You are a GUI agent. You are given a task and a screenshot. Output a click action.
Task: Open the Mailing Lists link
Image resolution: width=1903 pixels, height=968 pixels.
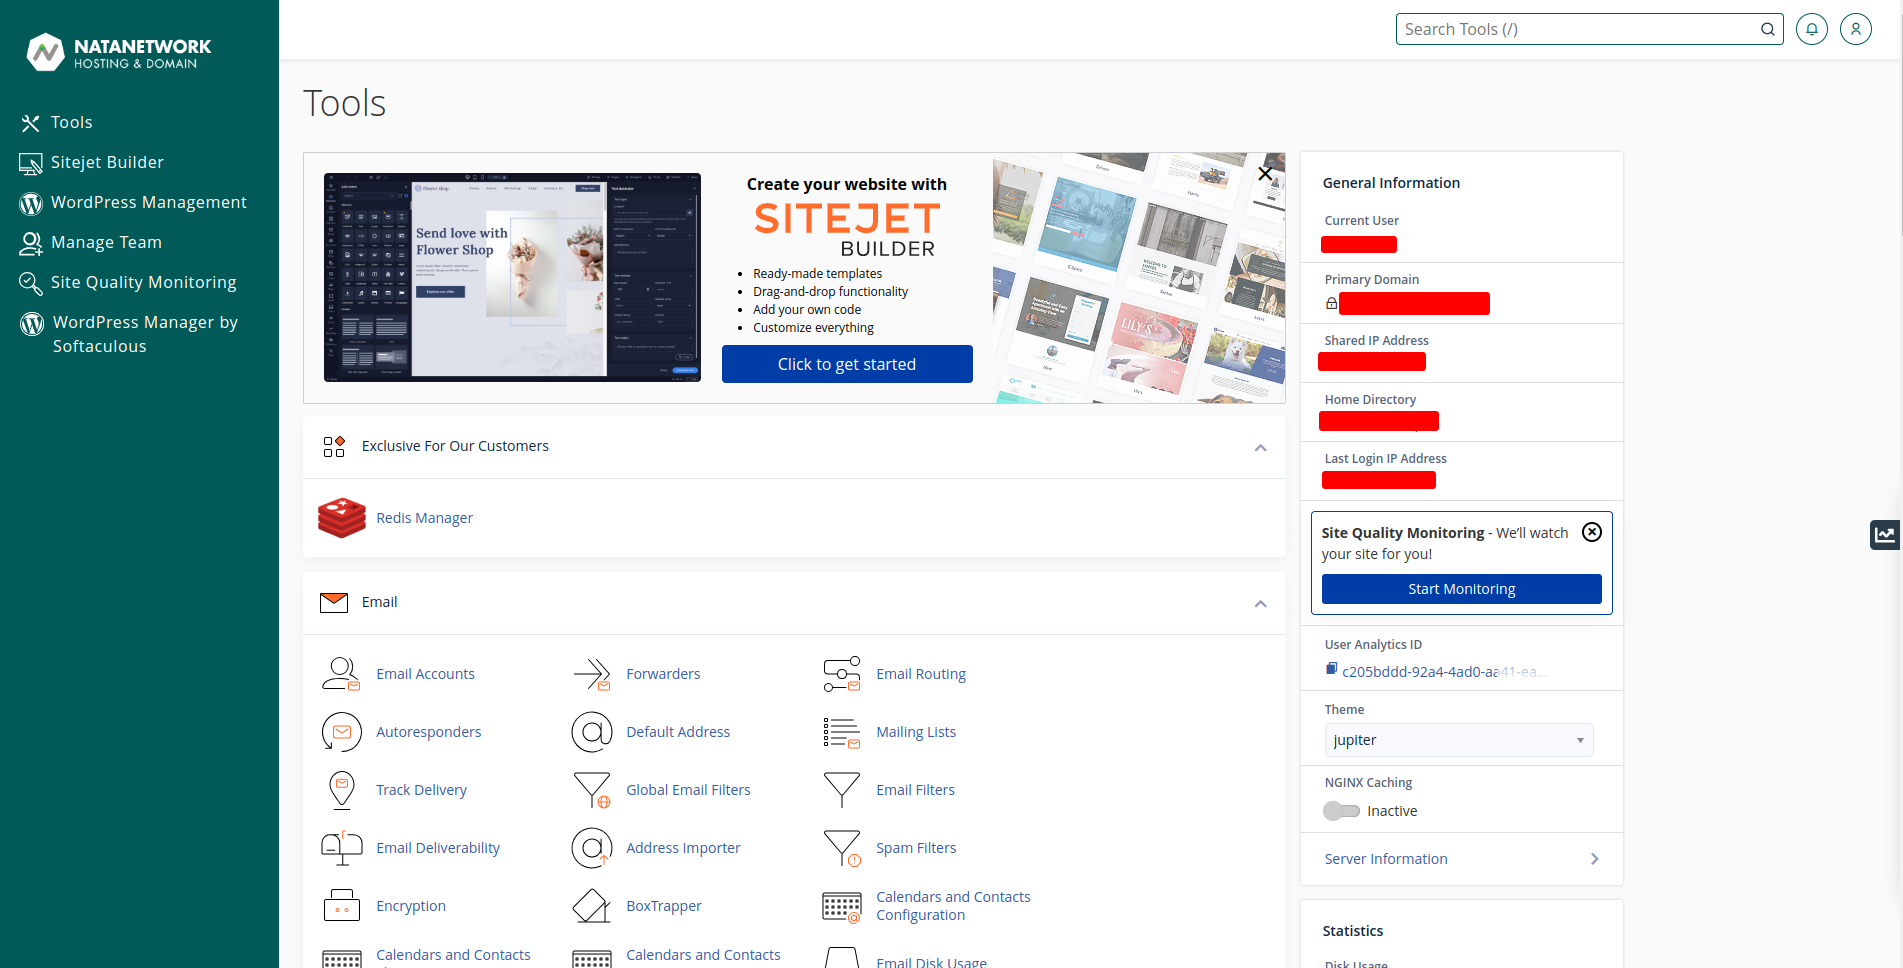916,732
